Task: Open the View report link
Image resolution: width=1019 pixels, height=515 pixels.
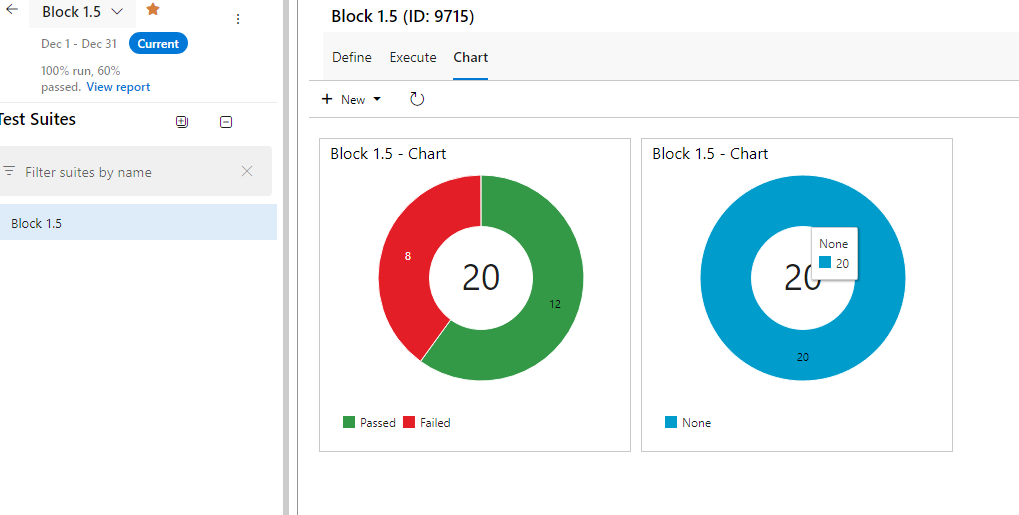Action: [118, 87]
